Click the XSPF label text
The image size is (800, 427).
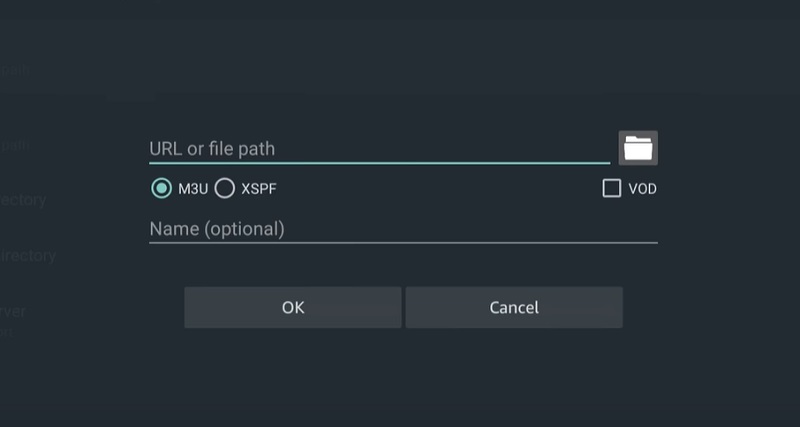pyautogui.click(x=259, y=189)
